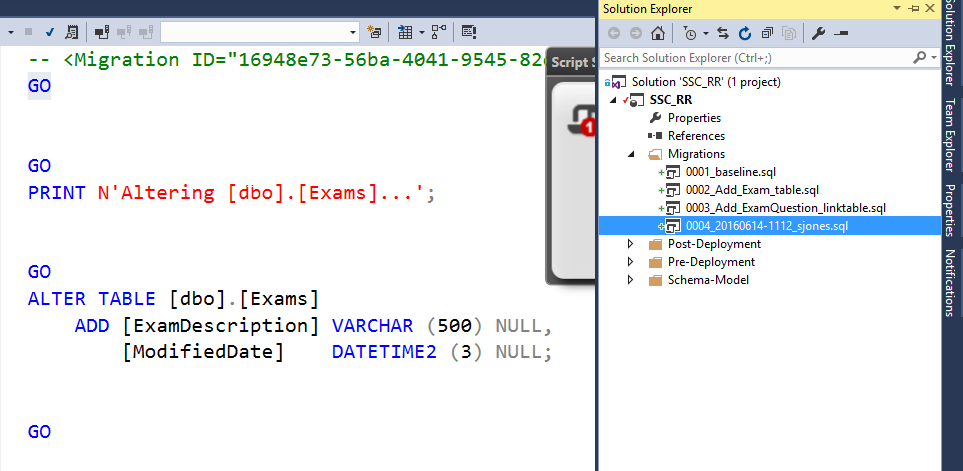Expand the Post-Deployment folder
This screenshot has width=963, height=471.
[630, 244]
